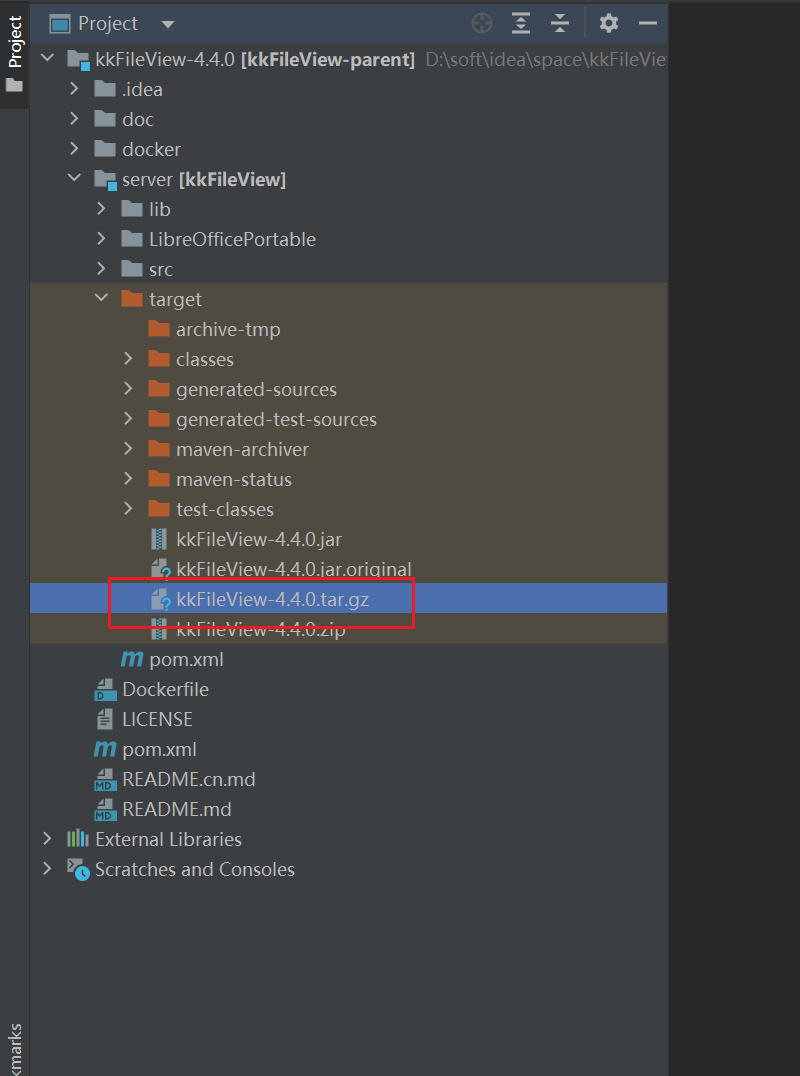Open the Project panel gear options
This screenshot has height=1076, width=800.
609,23
